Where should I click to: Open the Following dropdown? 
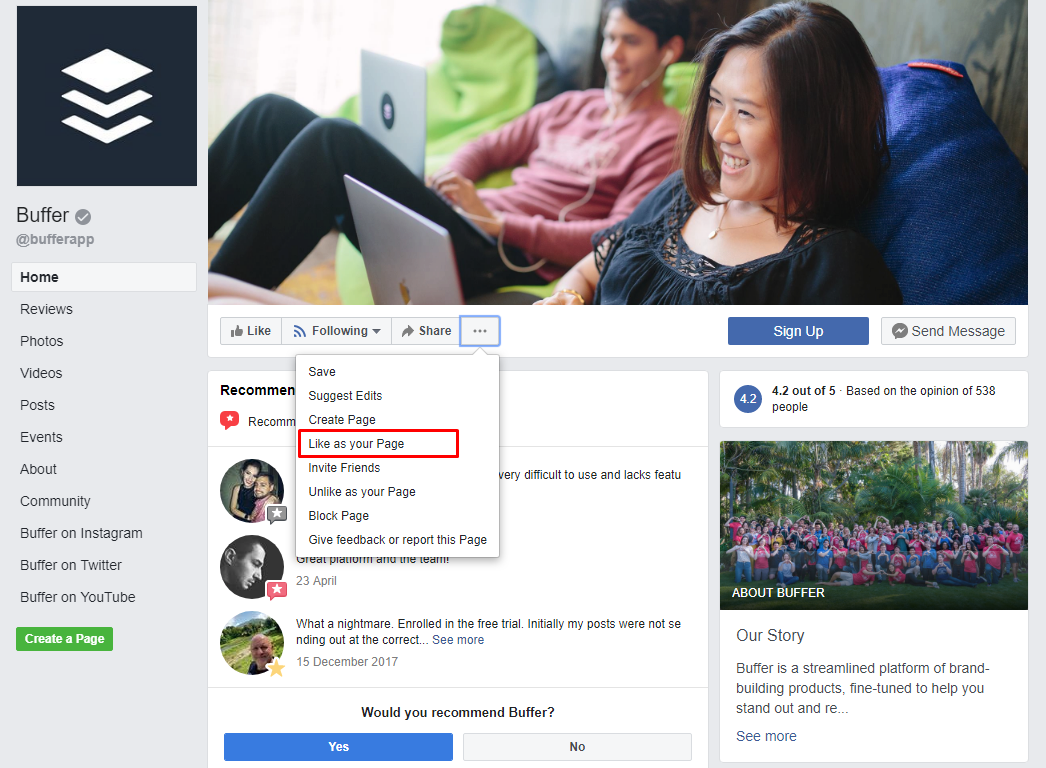click(x=337, y=331)
